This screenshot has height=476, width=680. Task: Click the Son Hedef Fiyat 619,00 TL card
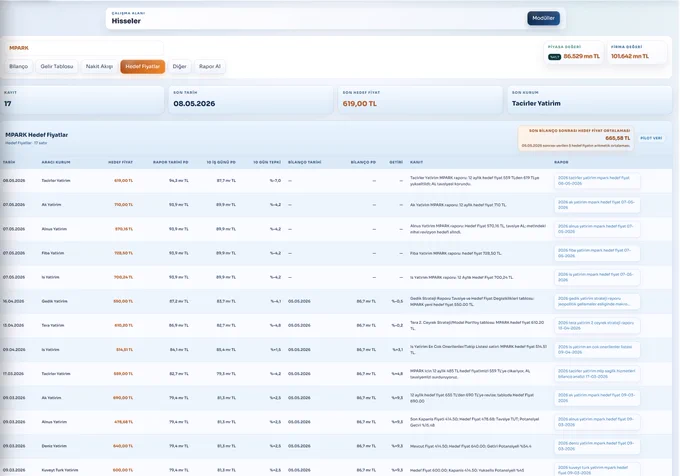(420, 100)
